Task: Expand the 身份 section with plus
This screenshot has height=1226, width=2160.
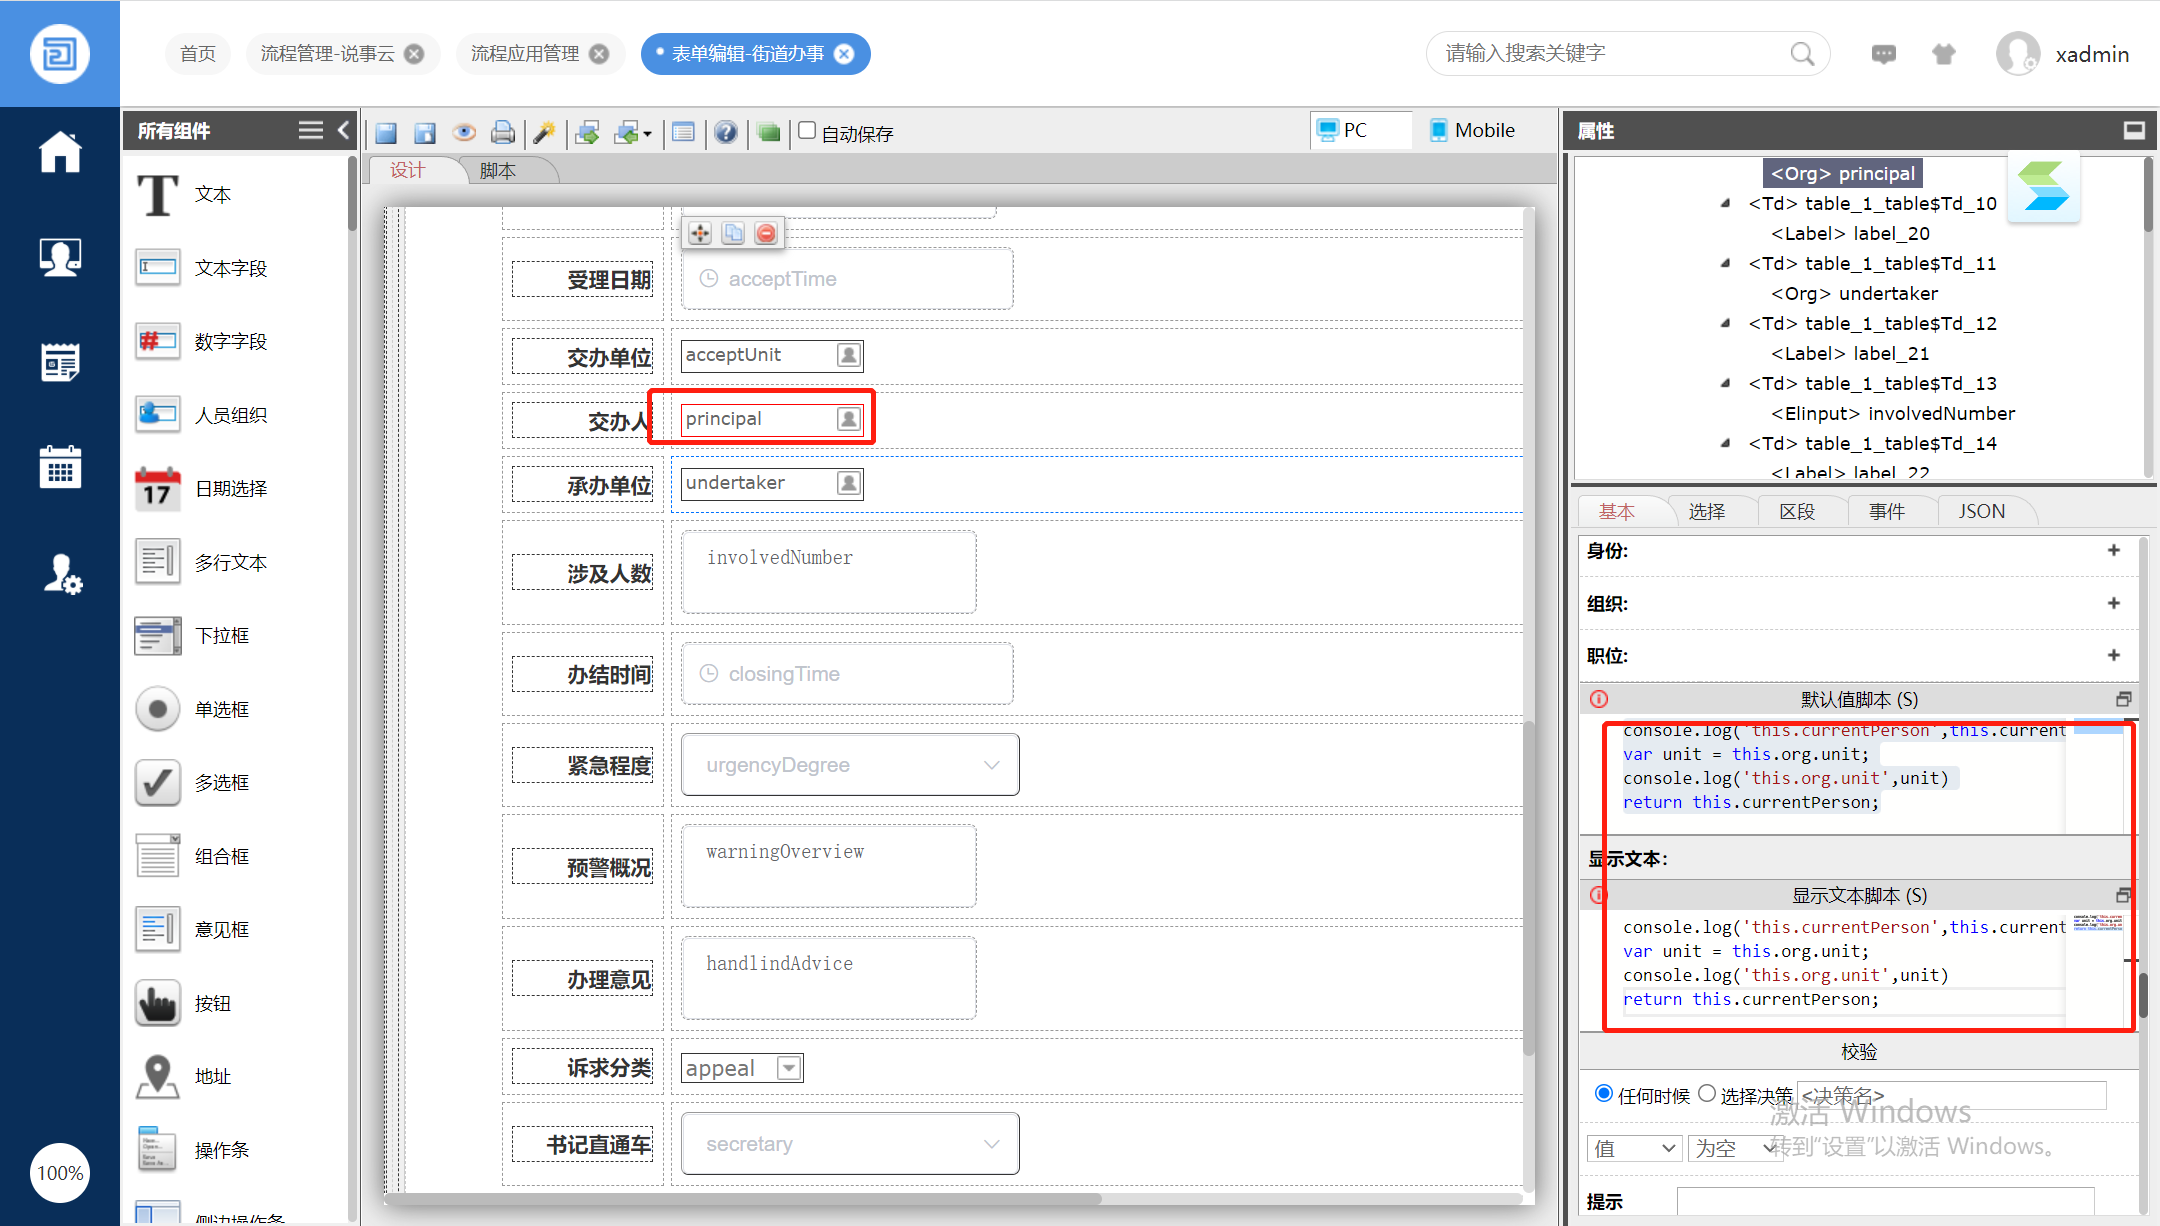Action: tap(2113, 550)
